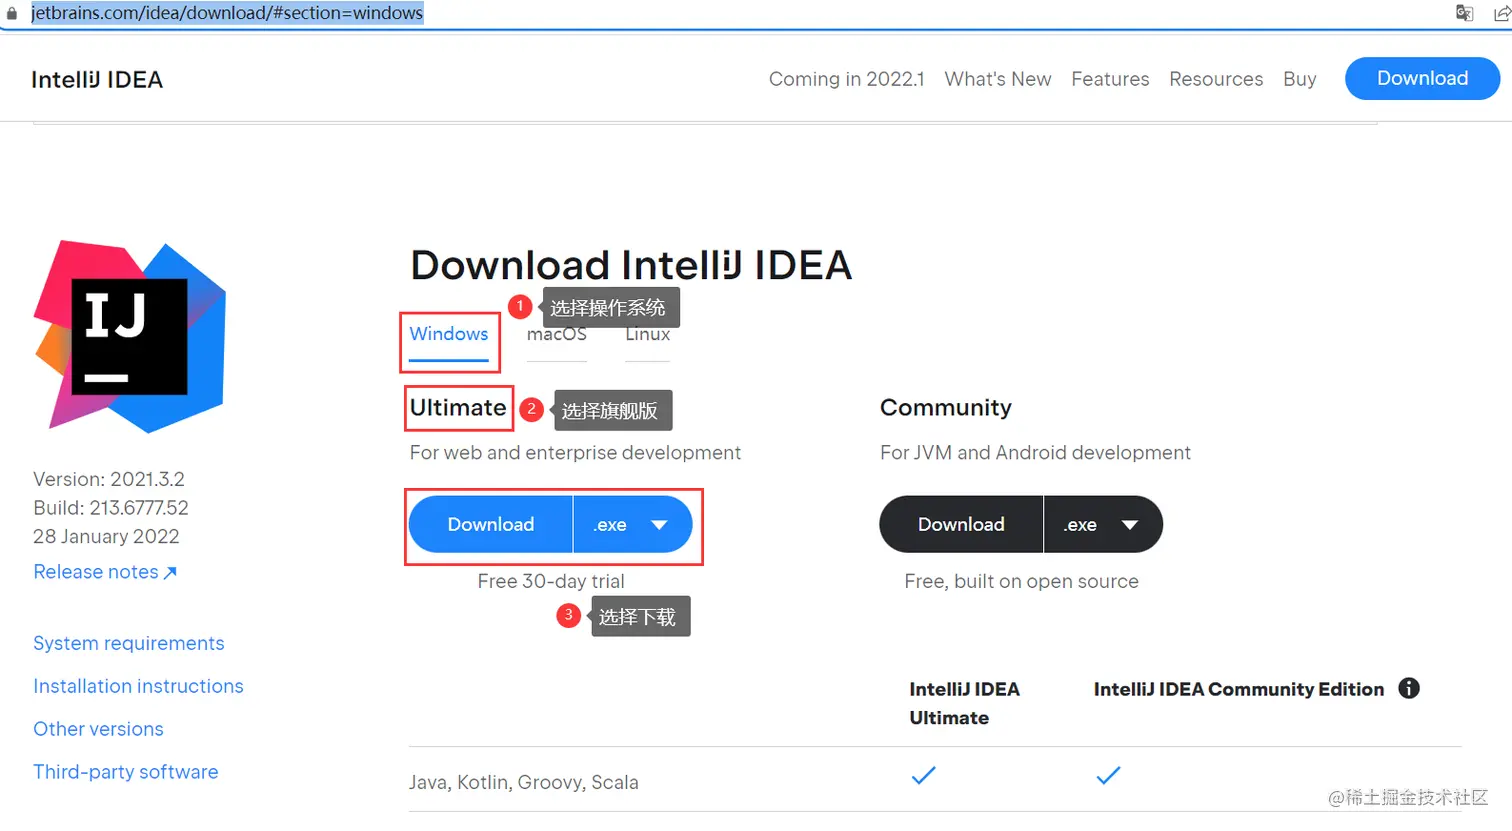Click the Free, built on open source text
Screen dimensions: 1512x831
(x=1021, y=581)
